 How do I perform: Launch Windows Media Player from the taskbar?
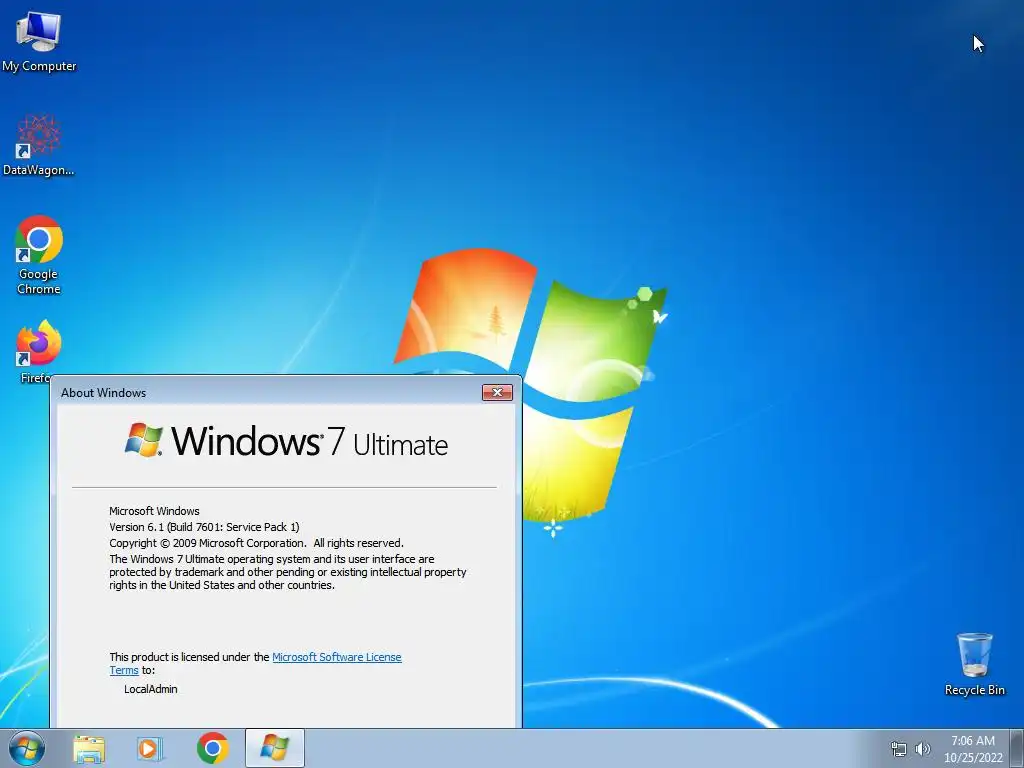pos(150,749)
